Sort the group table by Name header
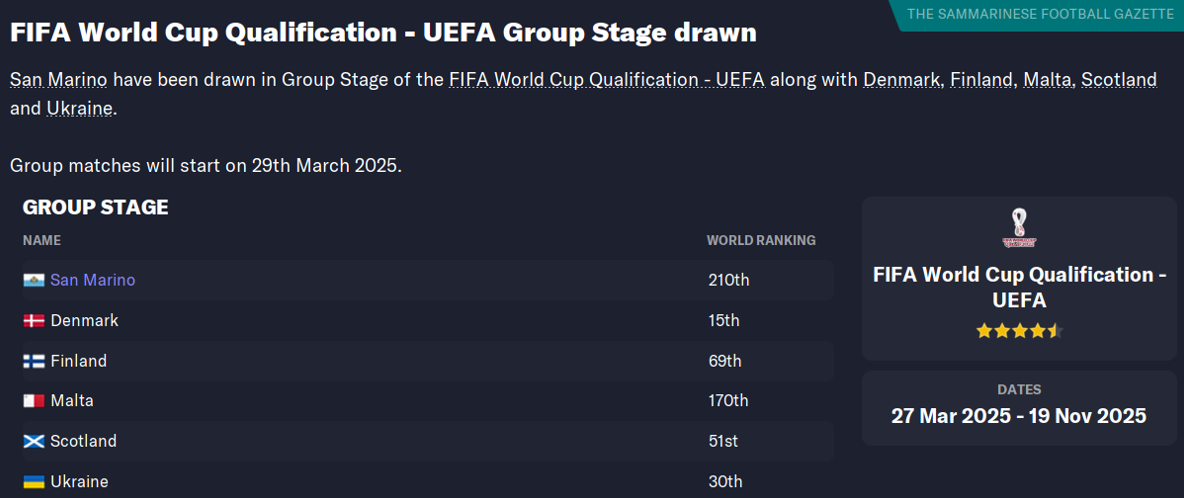The image size is (1184, 498). click(x=42, y=241)
